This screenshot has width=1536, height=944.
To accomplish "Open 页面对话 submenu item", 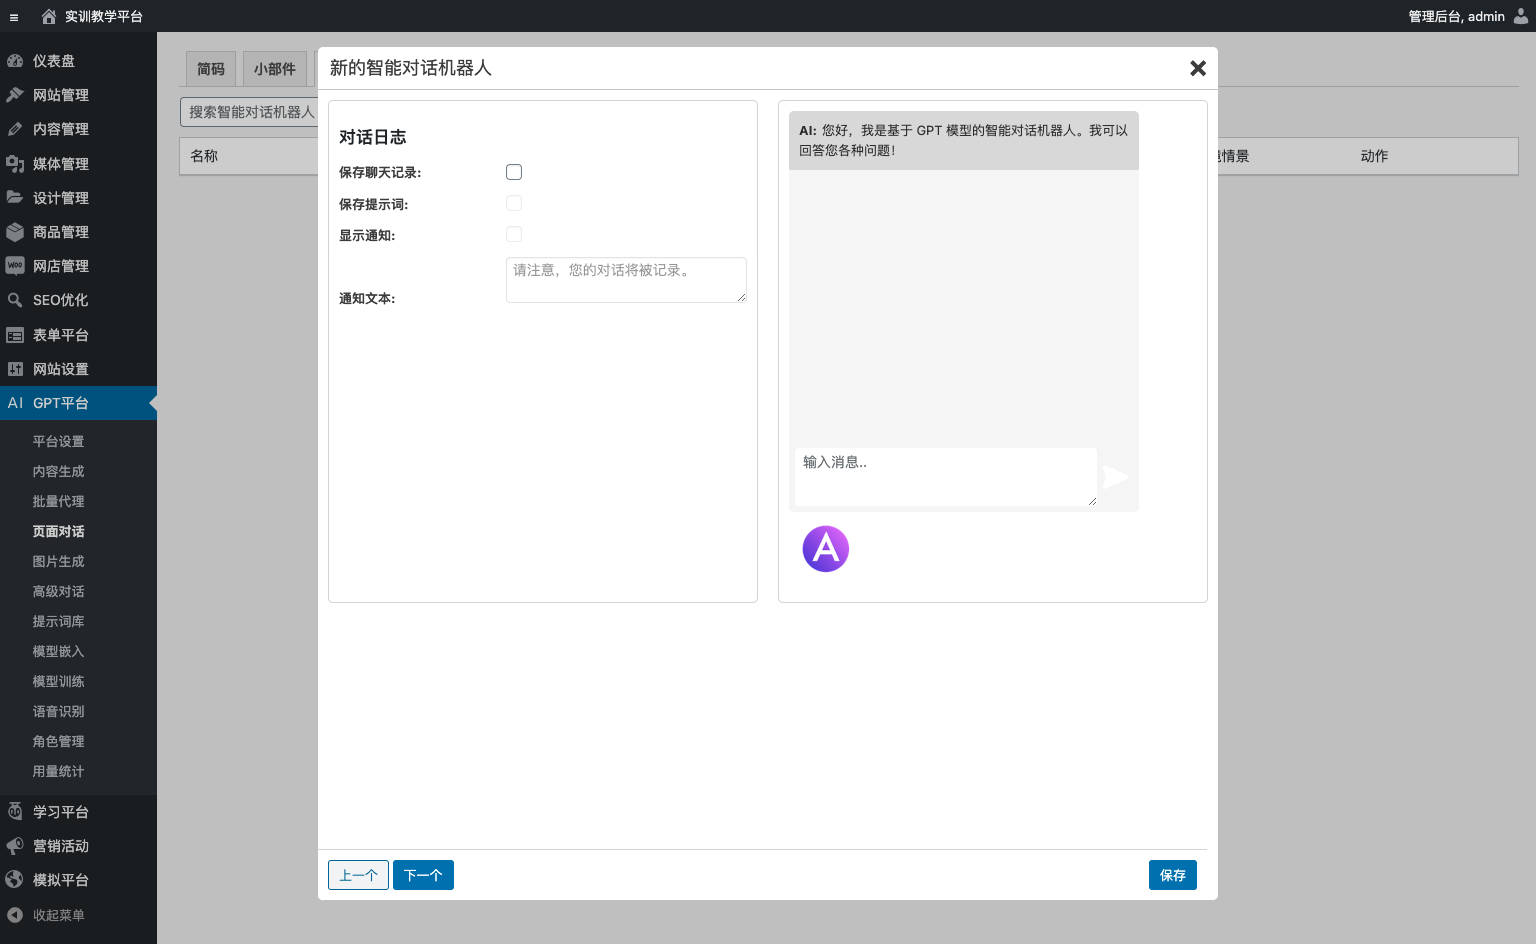I will click(58, 531).
